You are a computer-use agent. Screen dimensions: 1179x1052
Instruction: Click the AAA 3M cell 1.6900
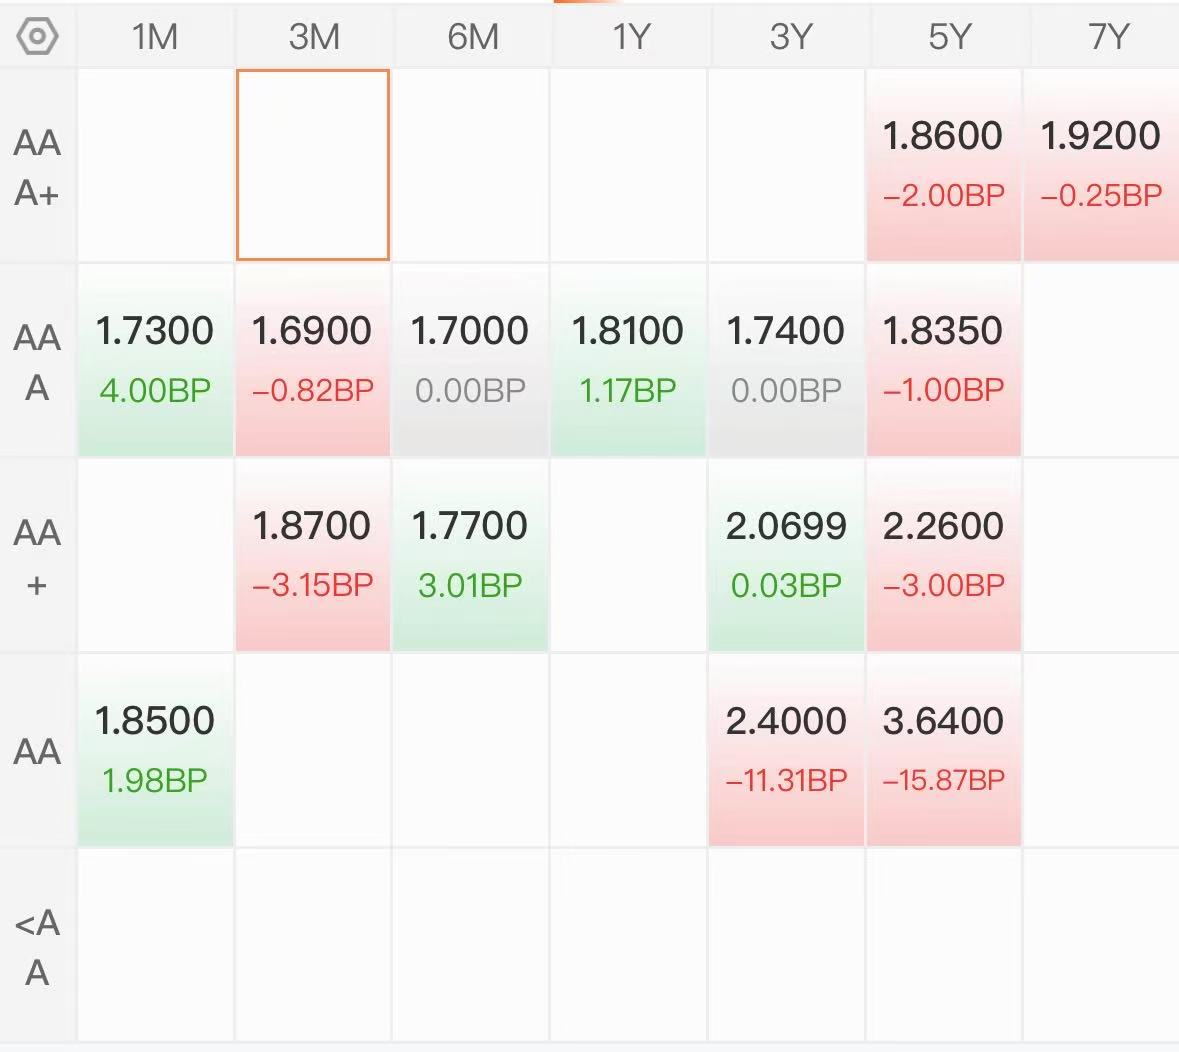(313, 360)
